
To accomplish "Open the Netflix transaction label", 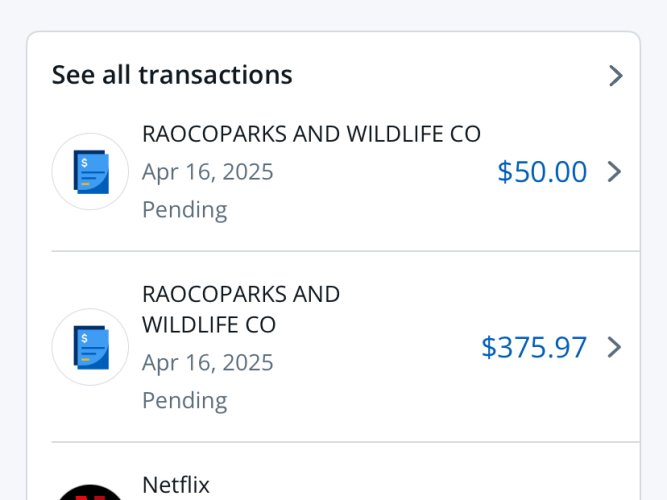I will point(176,485).
